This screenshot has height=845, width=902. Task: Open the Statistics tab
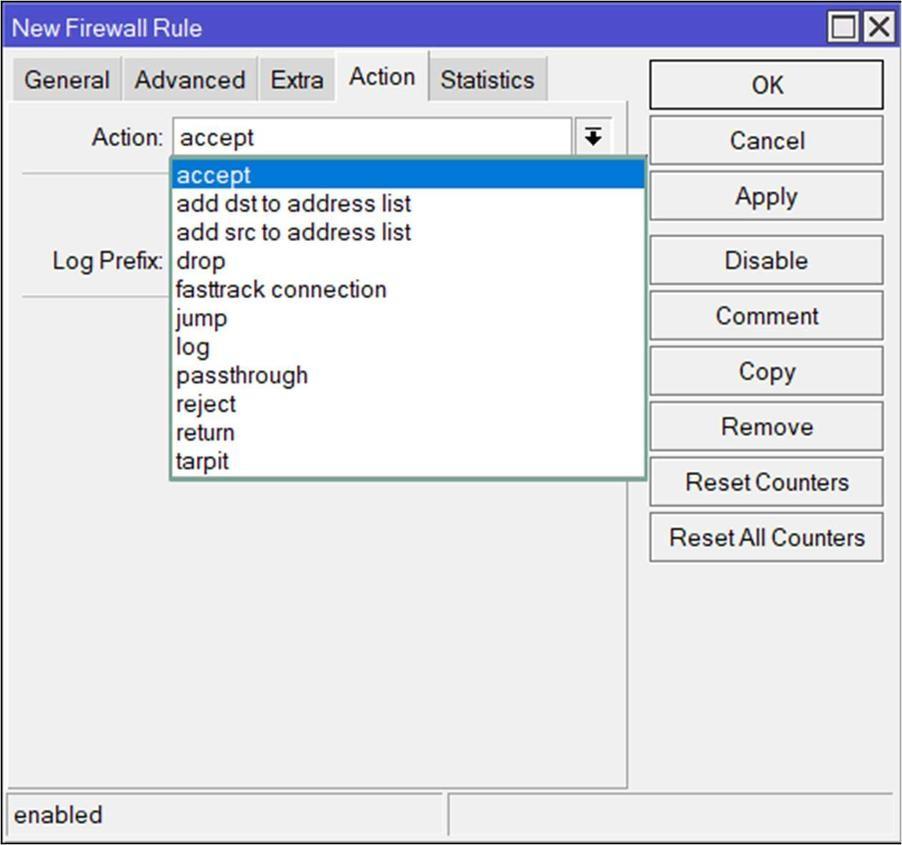[487, 80]
